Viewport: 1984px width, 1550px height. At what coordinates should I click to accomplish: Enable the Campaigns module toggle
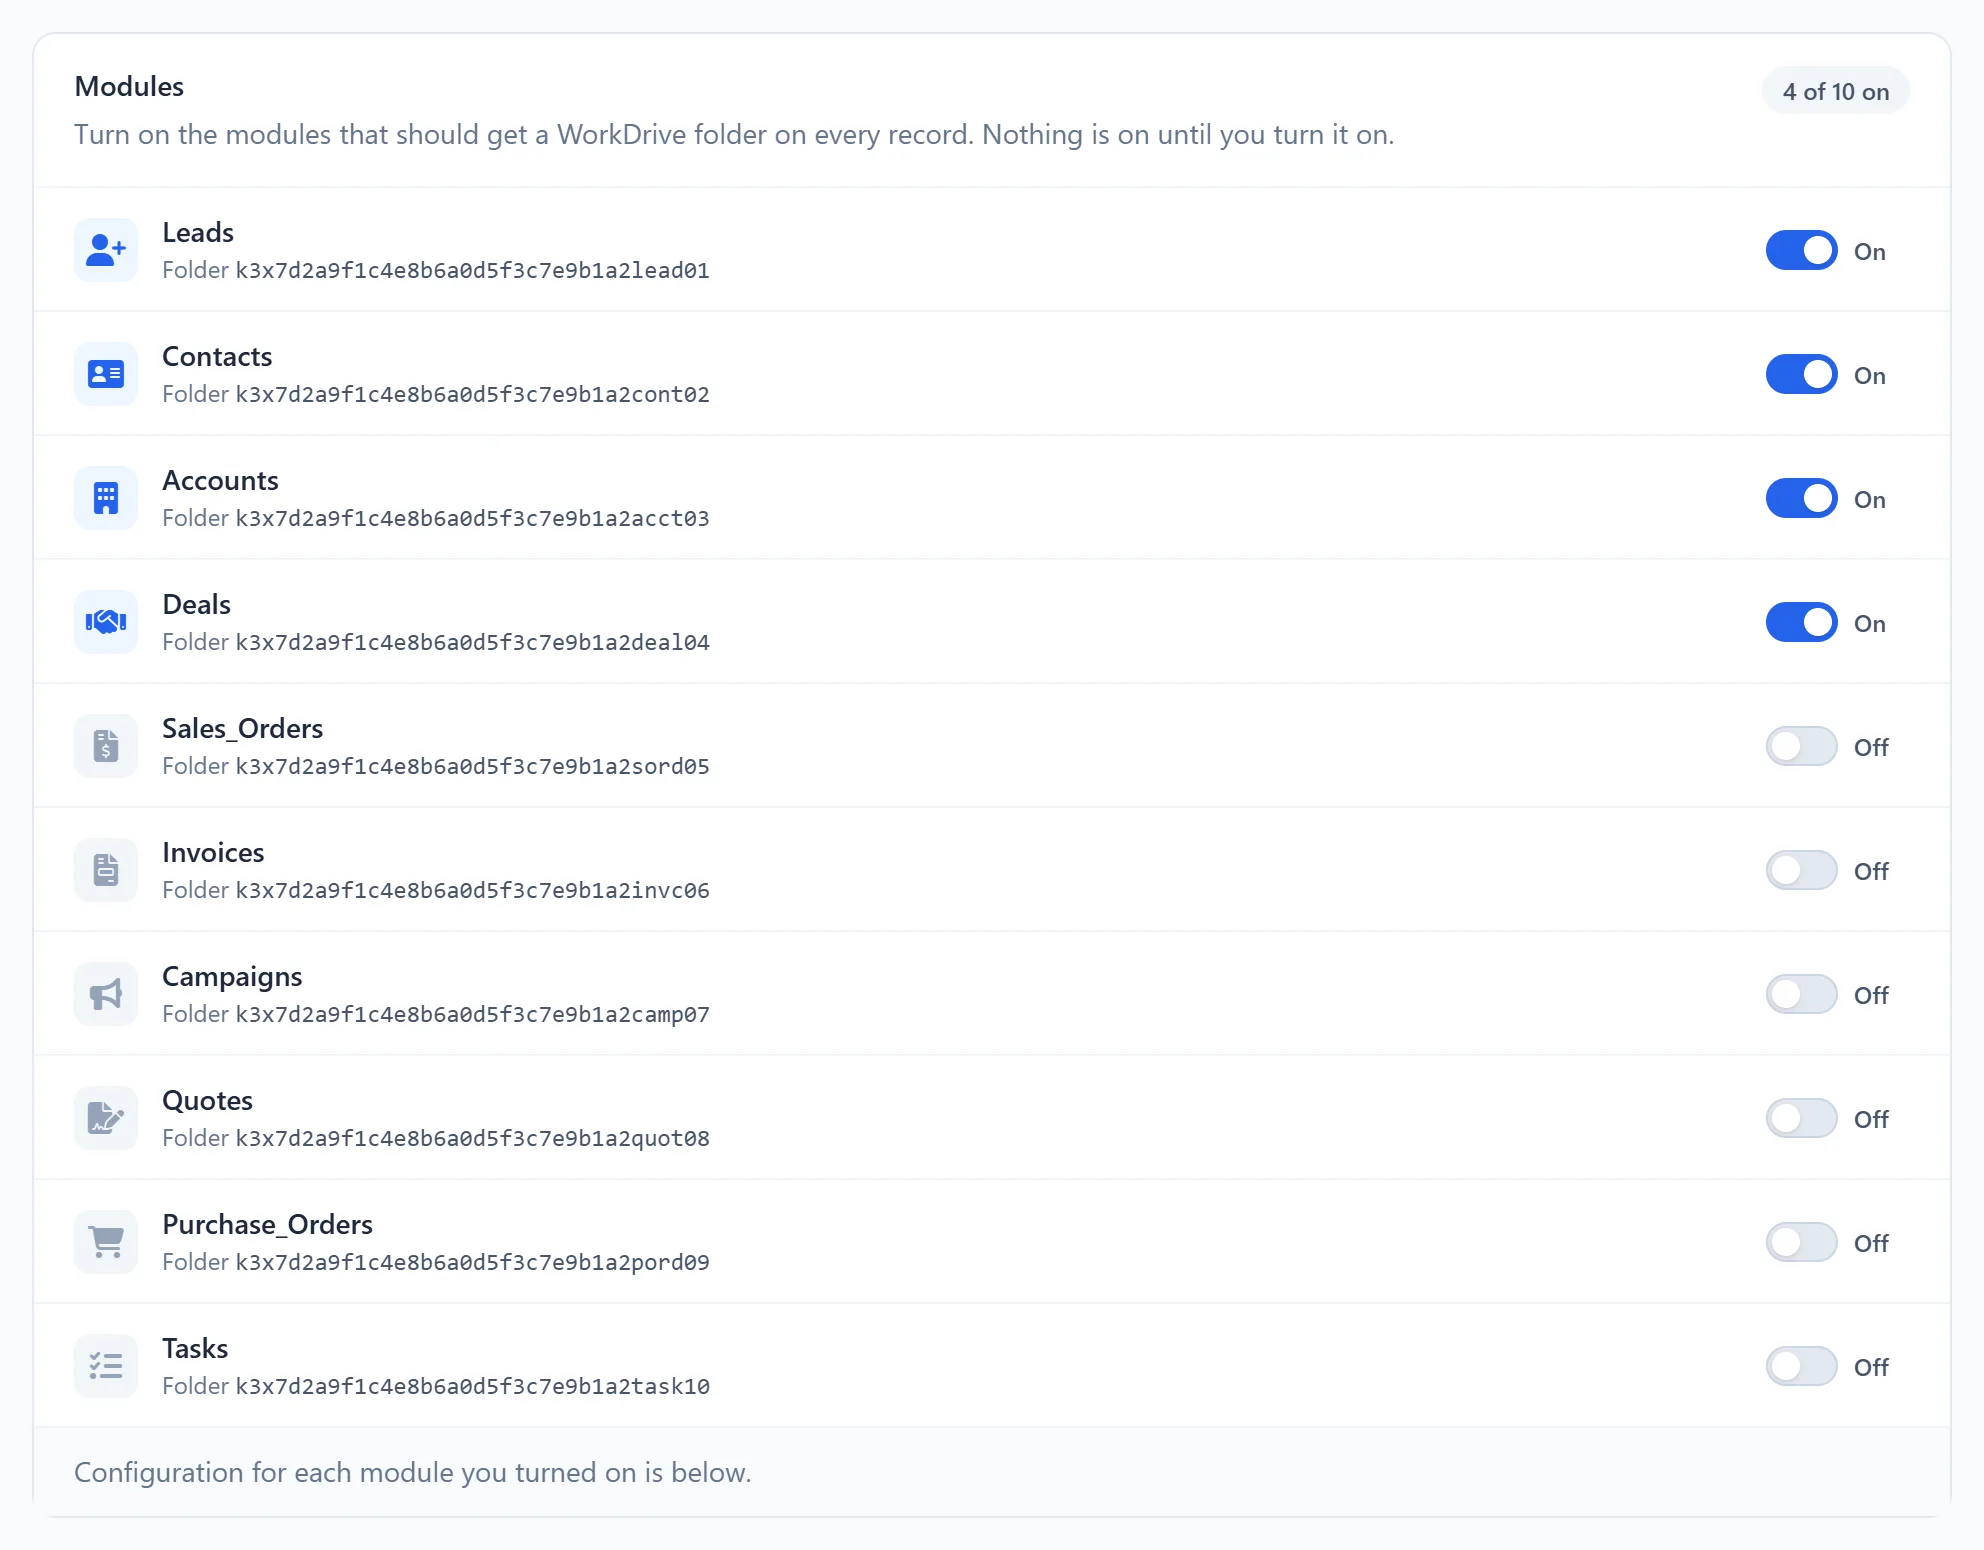point(1801,994)
